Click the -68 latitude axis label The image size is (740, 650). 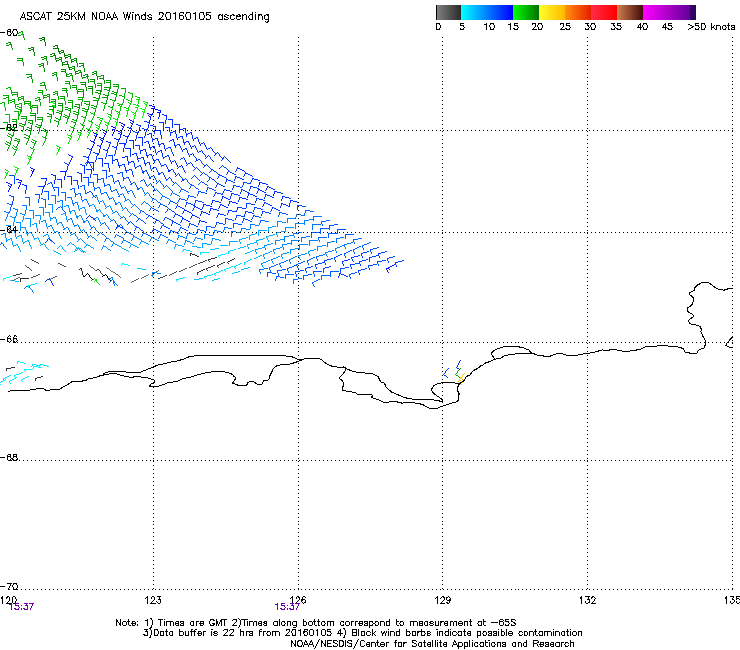(9, 457)
